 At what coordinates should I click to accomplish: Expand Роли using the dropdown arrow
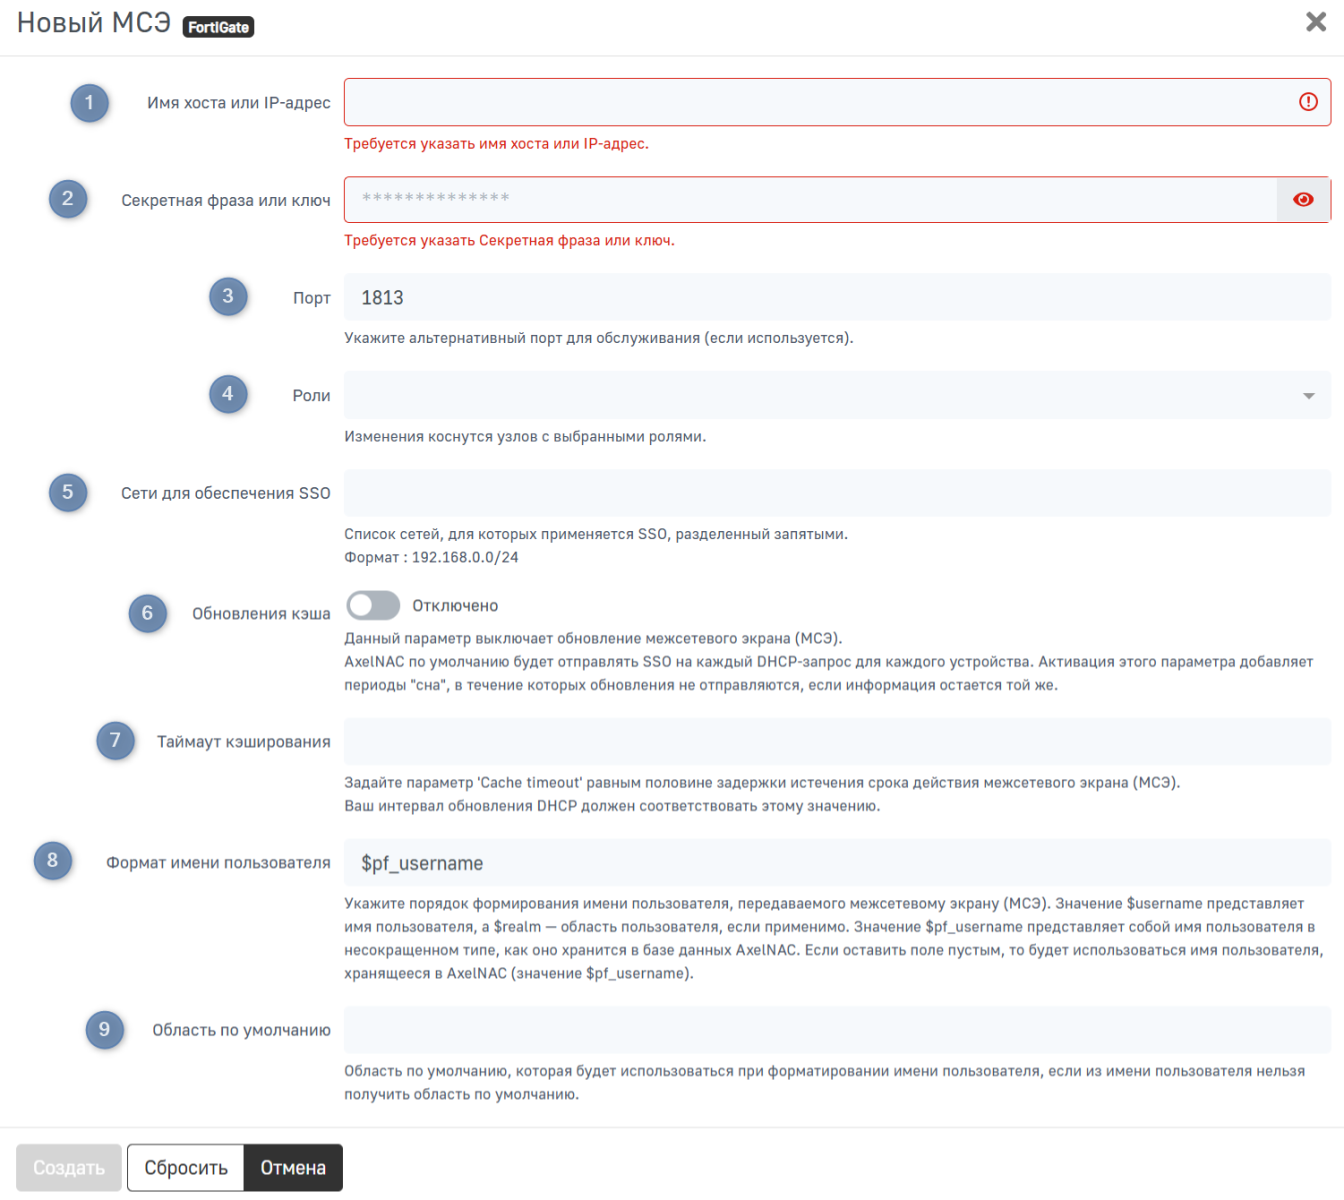pyautogui.click(x=1308, y=396)
